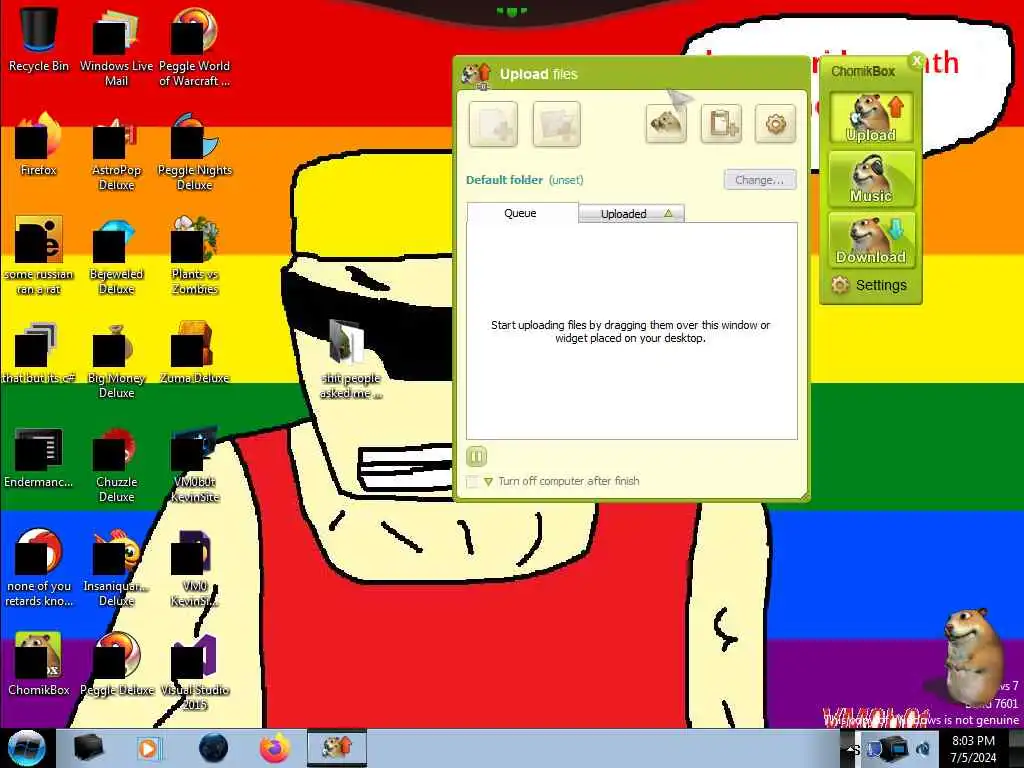1024x768 pixels.
Task: Select Big Money Deluxe desktop icon
Action: click(116, 360)
